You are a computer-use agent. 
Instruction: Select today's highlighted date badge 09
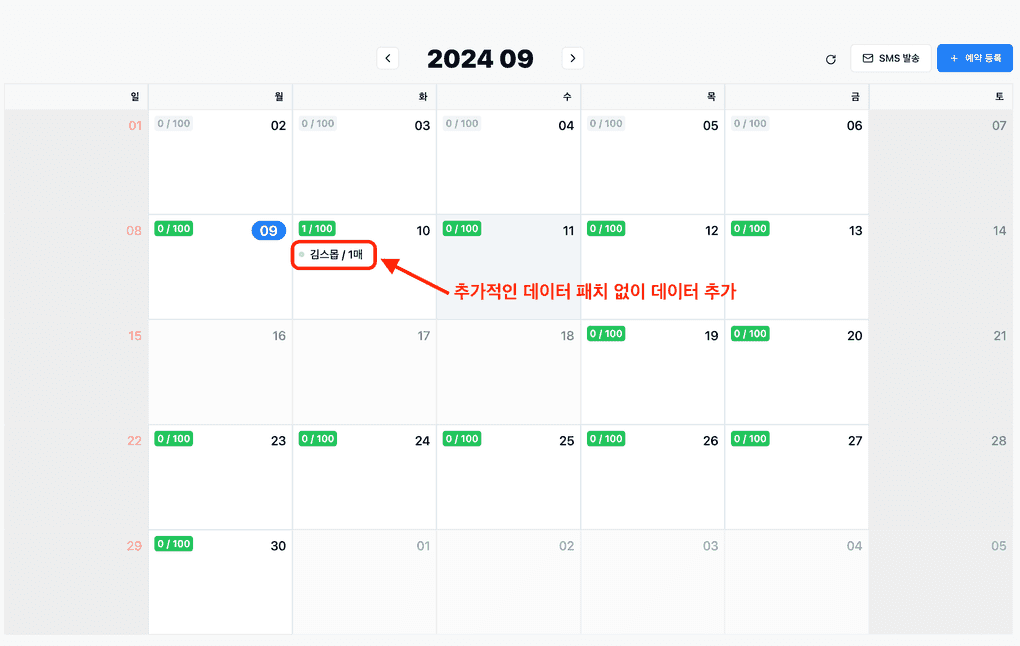click(268, 230)
